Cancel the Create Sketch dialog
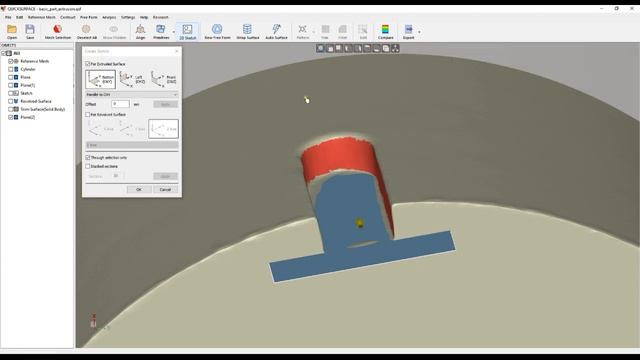The width and height of the screenshot is (640, 360). tap(165, 189)
